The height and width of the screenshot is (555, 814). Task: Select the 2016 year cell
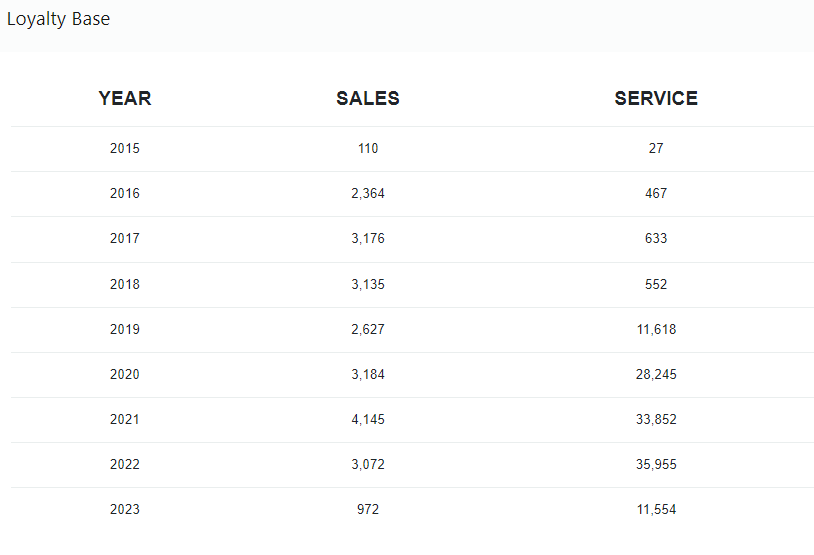(x=125, y=193)
